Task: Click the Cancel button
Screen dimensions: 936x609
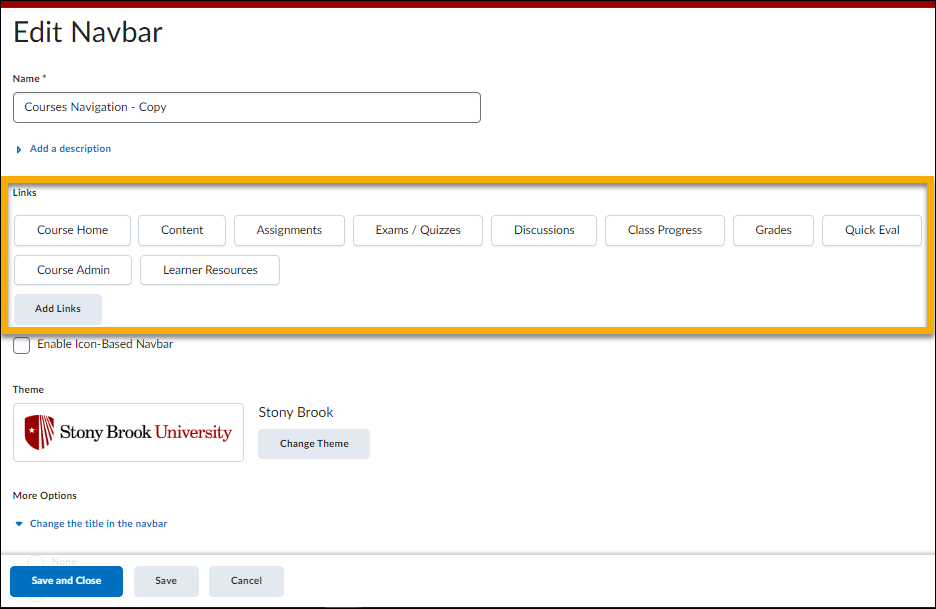Action: click(x=246, y=581)
